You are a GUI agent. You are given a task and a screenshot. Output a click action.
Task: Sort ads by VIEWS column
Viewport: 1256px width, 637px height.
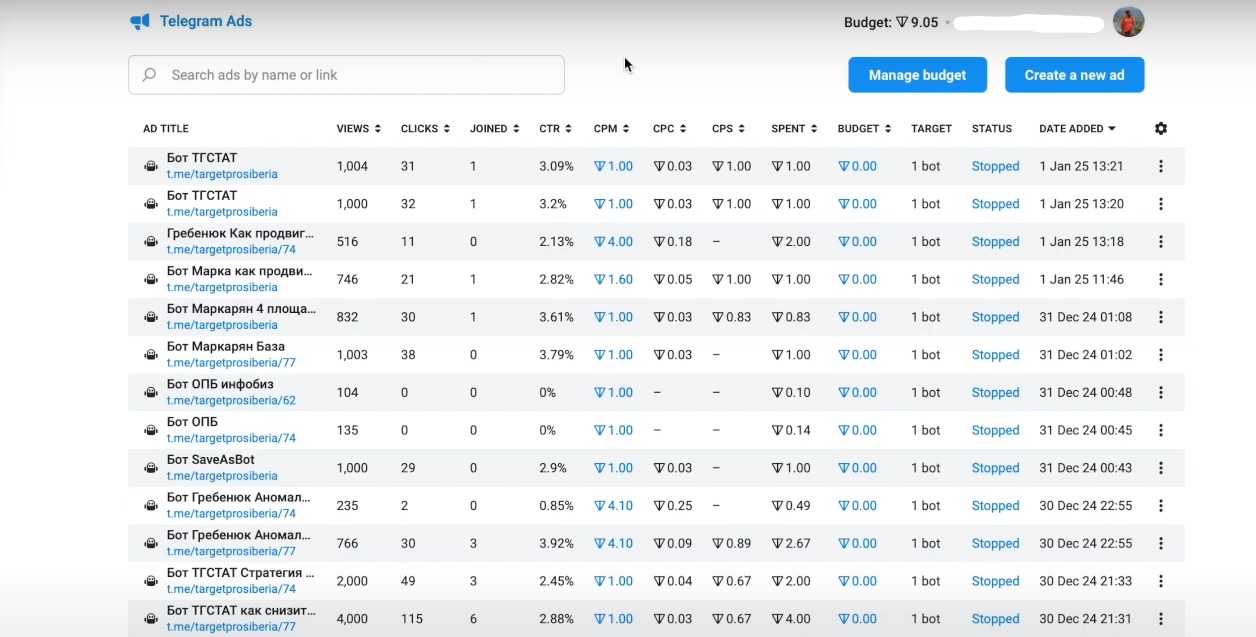click(x=359, y=129)
